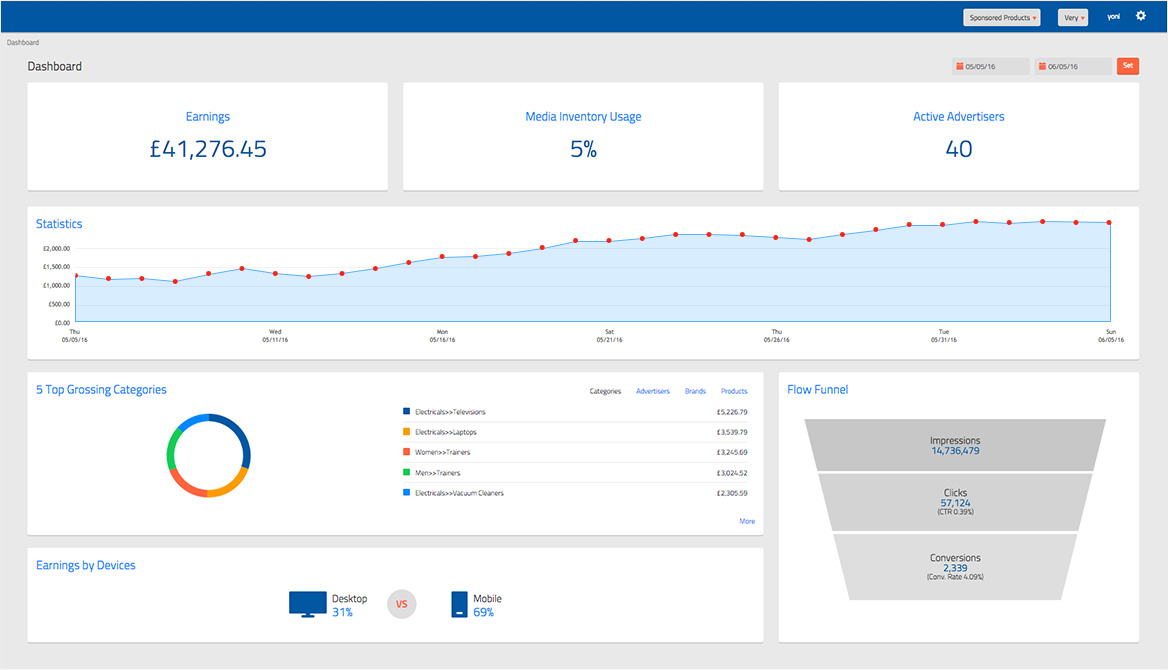Image resolution: width=1168 pixels, height=670 pixels.
Task: Select the Electricals>>Televisions category name
Action: [x=450, y=412]
